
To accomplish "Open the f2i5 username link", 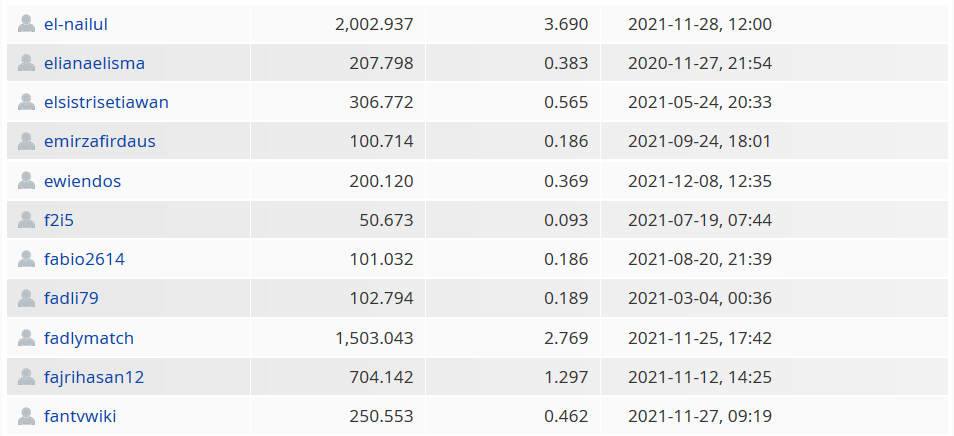I will (x=59, y=220).
